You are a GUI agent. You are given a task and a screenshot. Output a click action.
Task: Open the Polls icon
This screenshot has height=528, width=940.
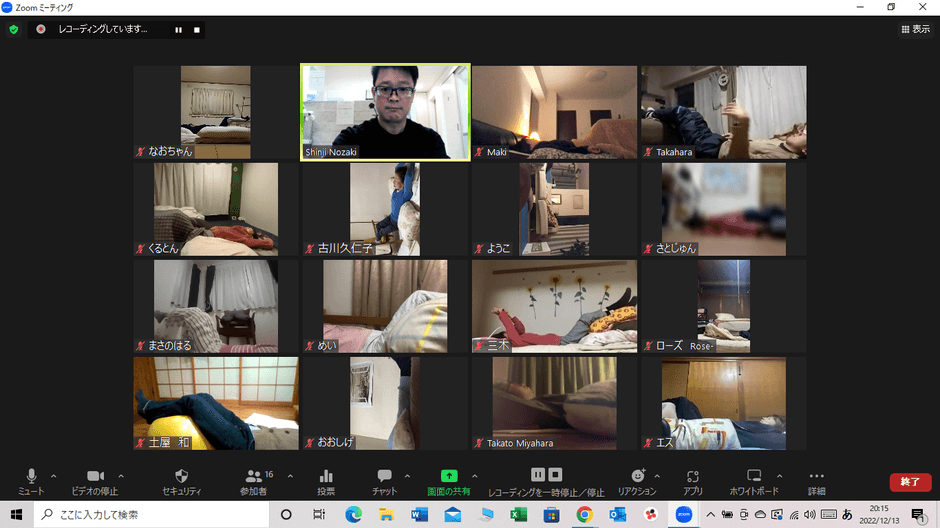[x=326, y=482]
